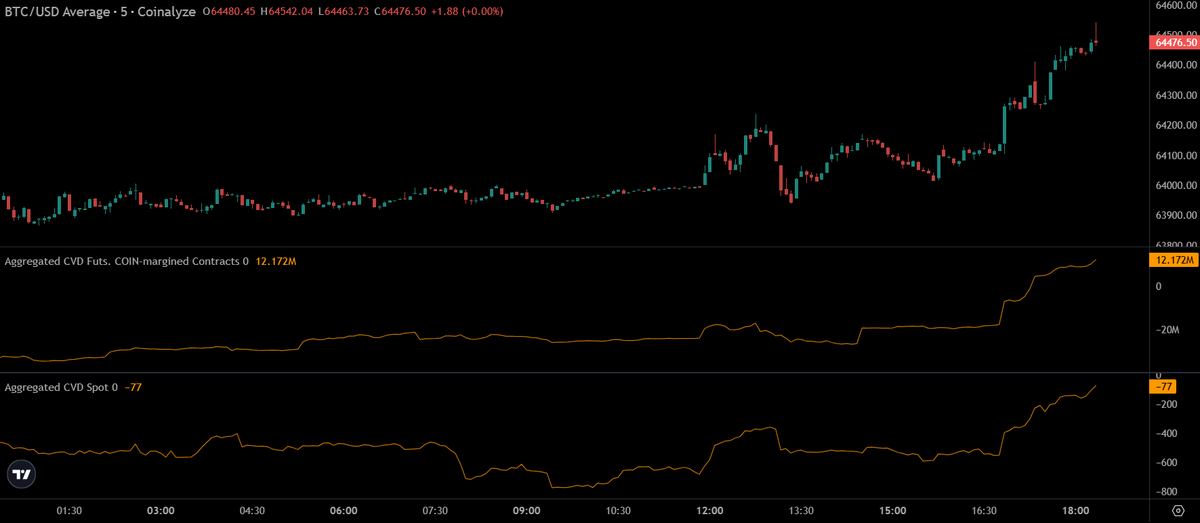Click the 07:30 time axis label

(435, 510)
